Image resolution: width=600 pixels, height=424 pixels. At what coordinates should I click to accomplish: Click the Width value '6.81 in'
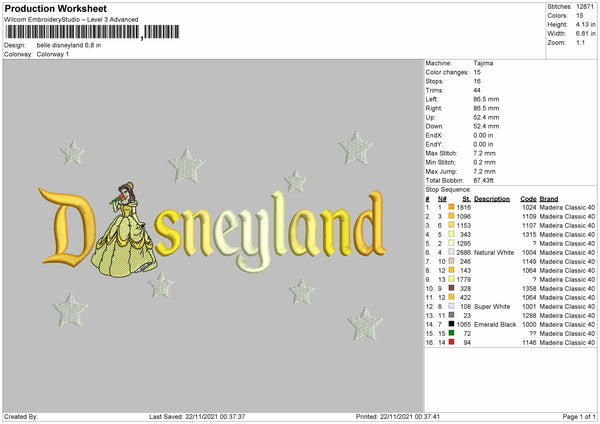[x=585, y=34]
